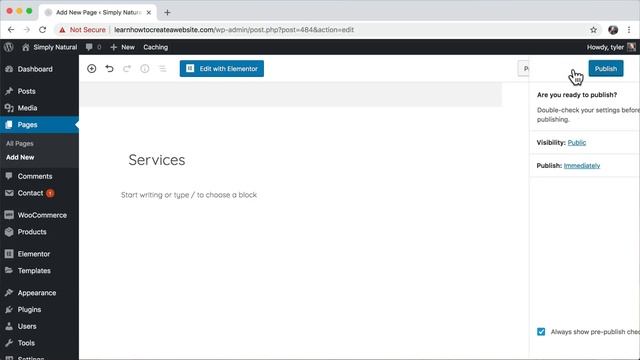Click Howdy, tyler account menu
640x360 pixels.
click(x=605, y=47)
